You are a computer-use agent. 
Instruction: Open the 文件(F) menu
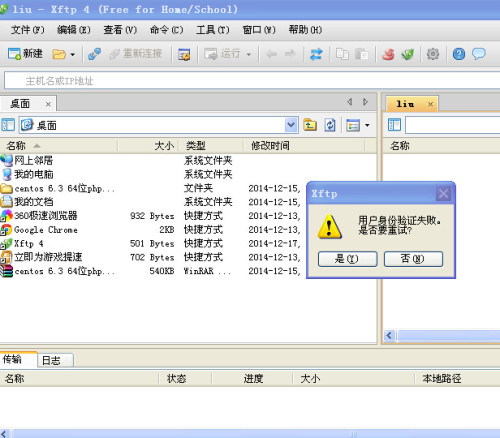click(x=27, y=30)
